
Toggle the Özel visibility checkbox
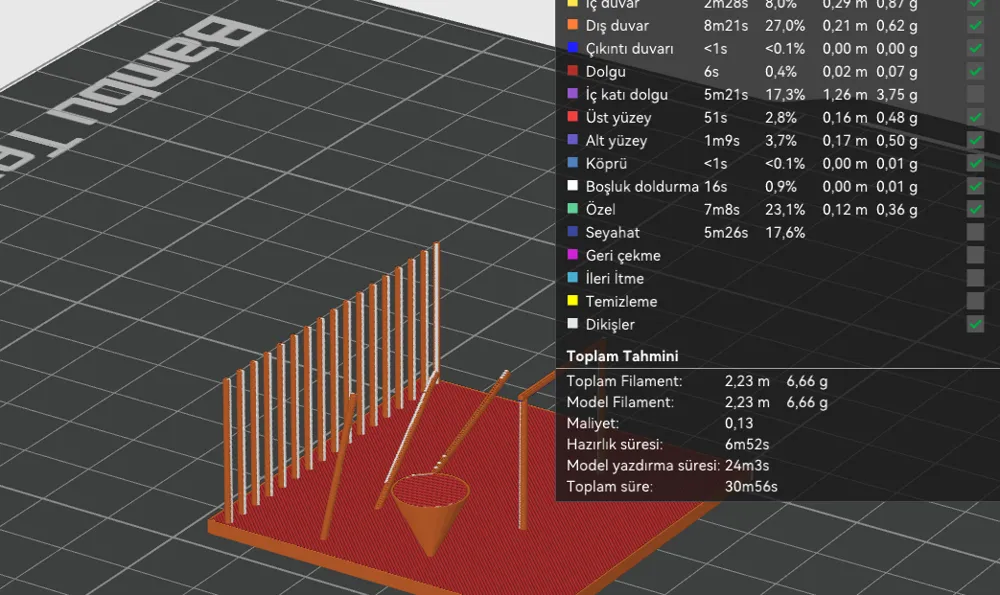975,209
